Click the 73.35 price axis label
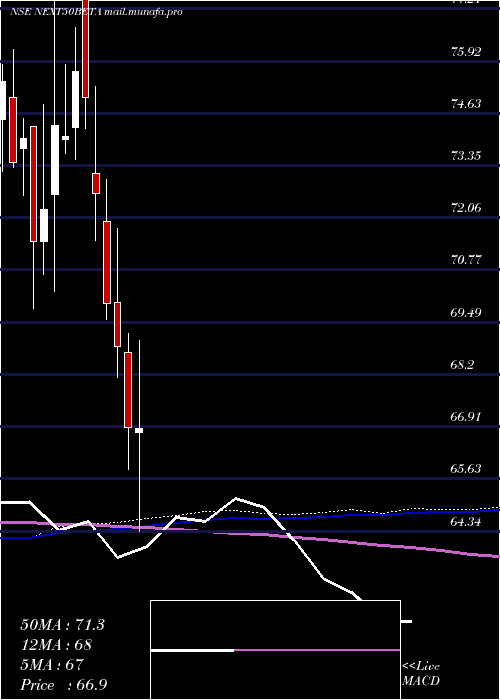This screenshot has height=700, width=500. pyautogui.click(x=466, y=156)
